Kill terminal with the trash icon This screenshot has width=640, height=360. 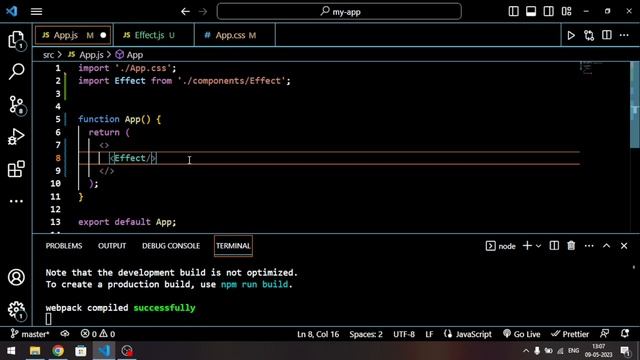tap(571, 246)
